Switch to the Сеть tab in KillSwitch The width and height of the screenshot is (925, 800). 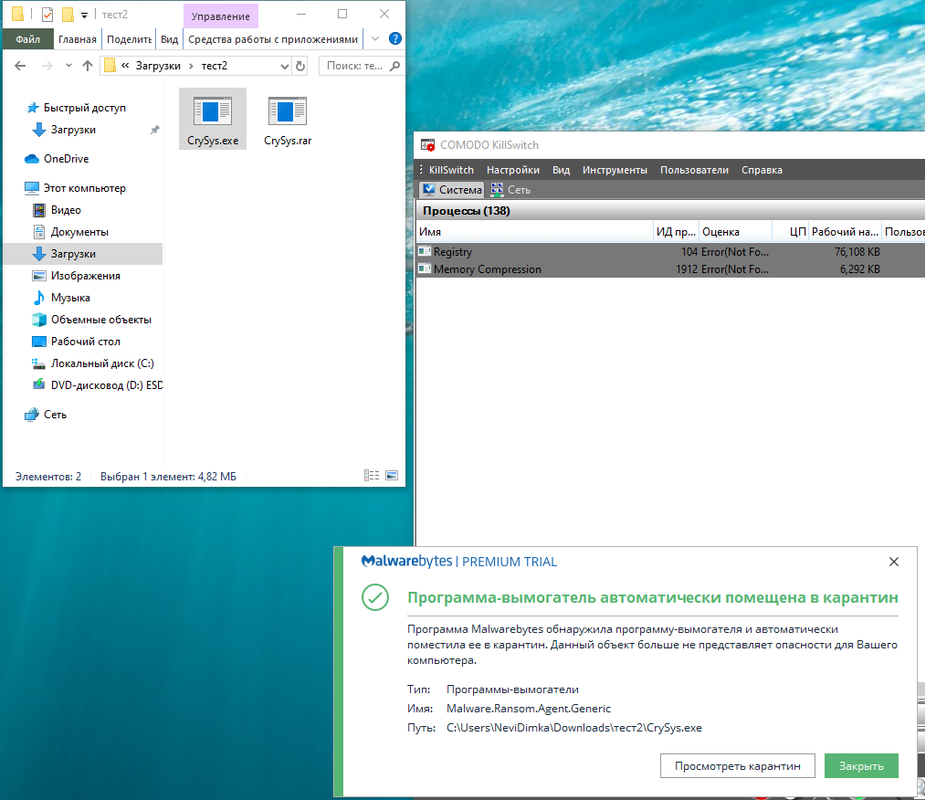(x=511, y=190)
